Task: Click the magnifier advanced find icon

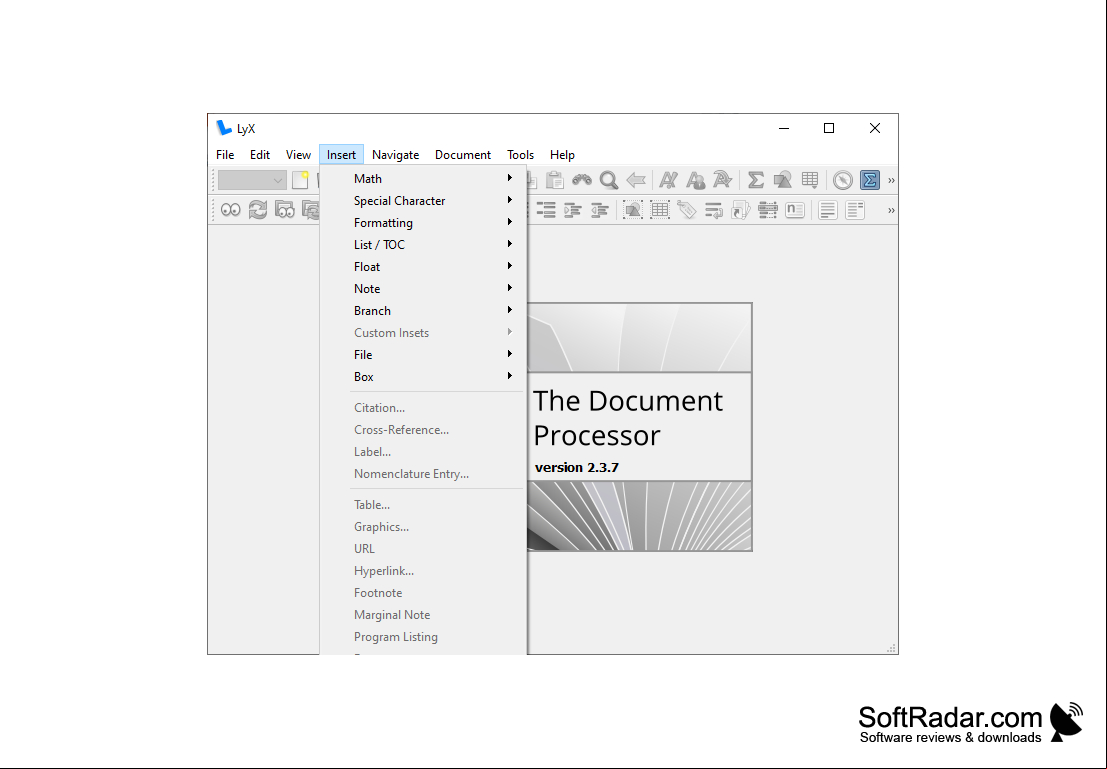Action: click(609, 180)
